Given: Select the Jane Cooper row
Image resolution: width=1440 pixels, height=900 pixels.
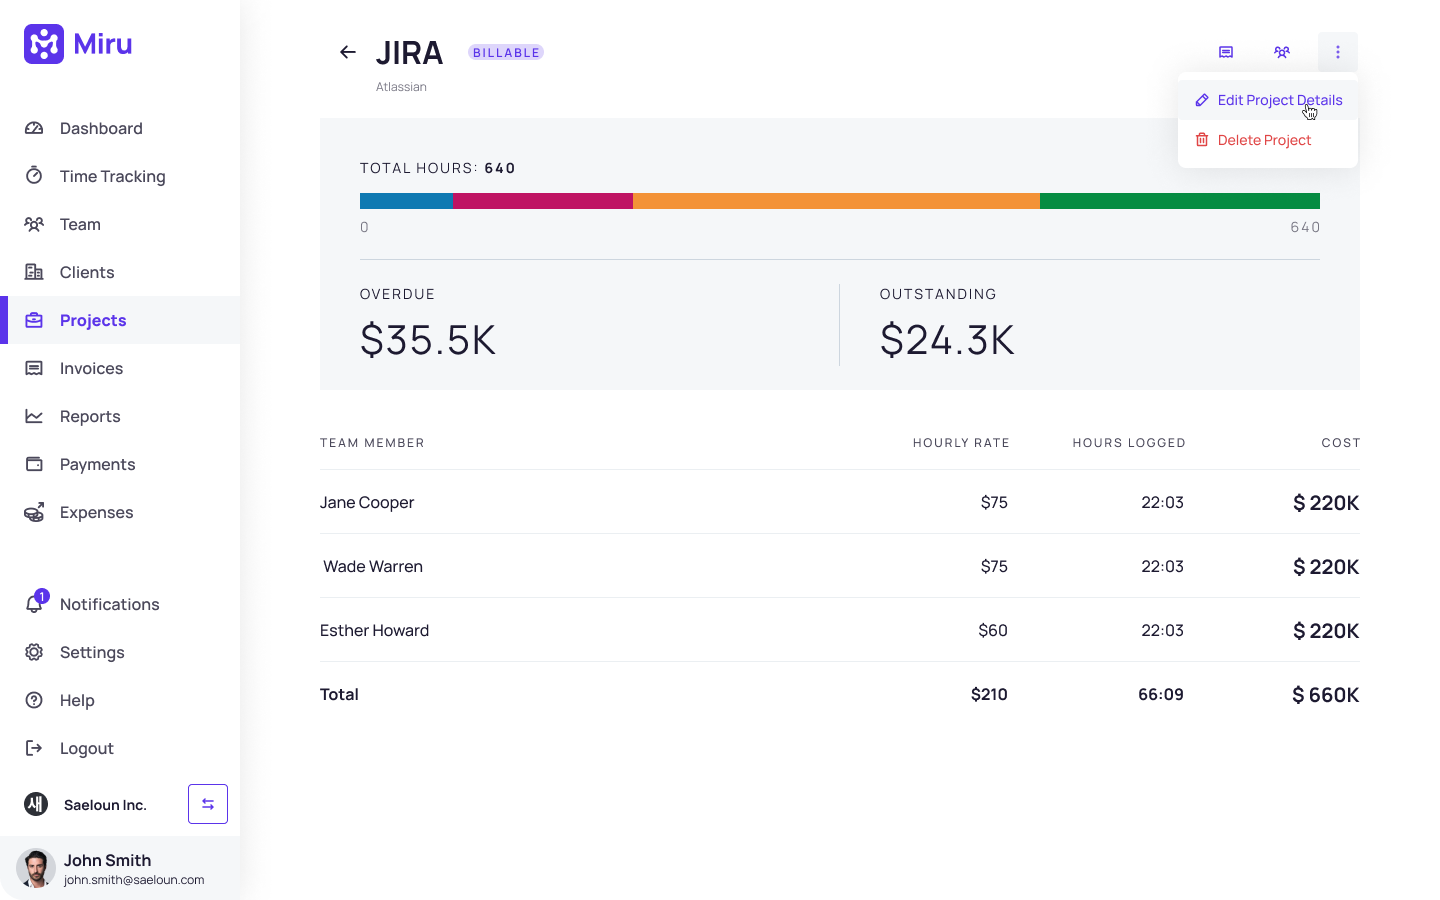Looking at the screenshot, I should click(840, 502).
